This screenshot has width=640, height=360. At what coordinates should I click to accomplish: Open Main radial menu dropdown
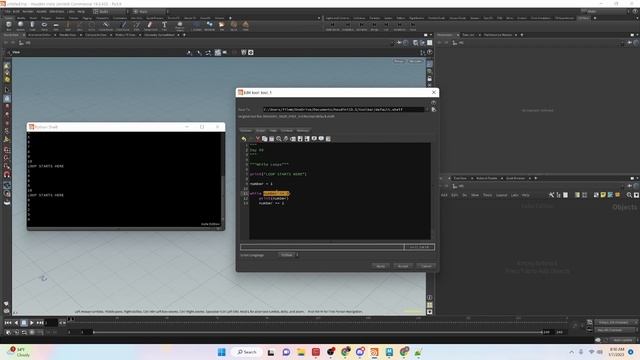(149, 11)
